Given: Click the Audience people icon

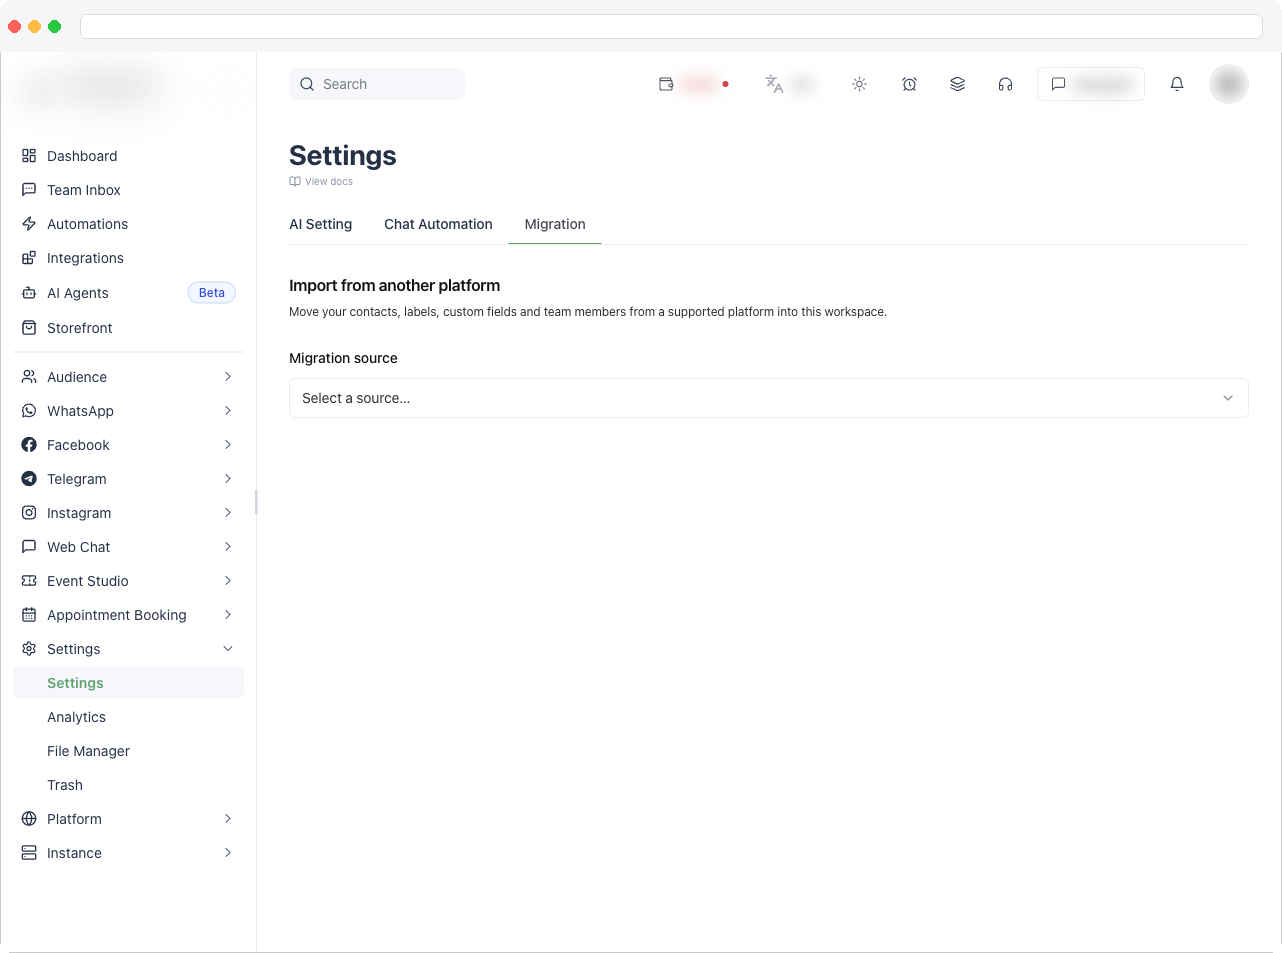Looking at the screenshot, I should 29,377.
